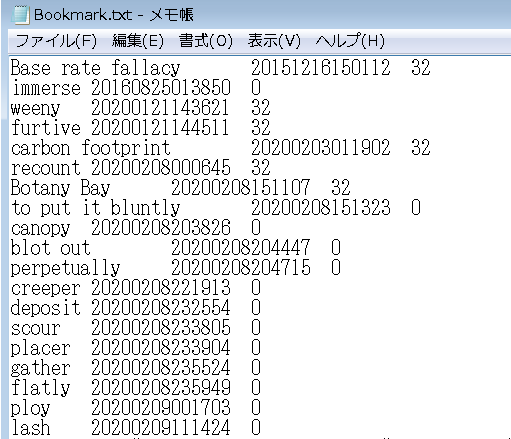Click the word 'placer'
Viewport: 511px width, 439px height.
(x=40, y=349)
